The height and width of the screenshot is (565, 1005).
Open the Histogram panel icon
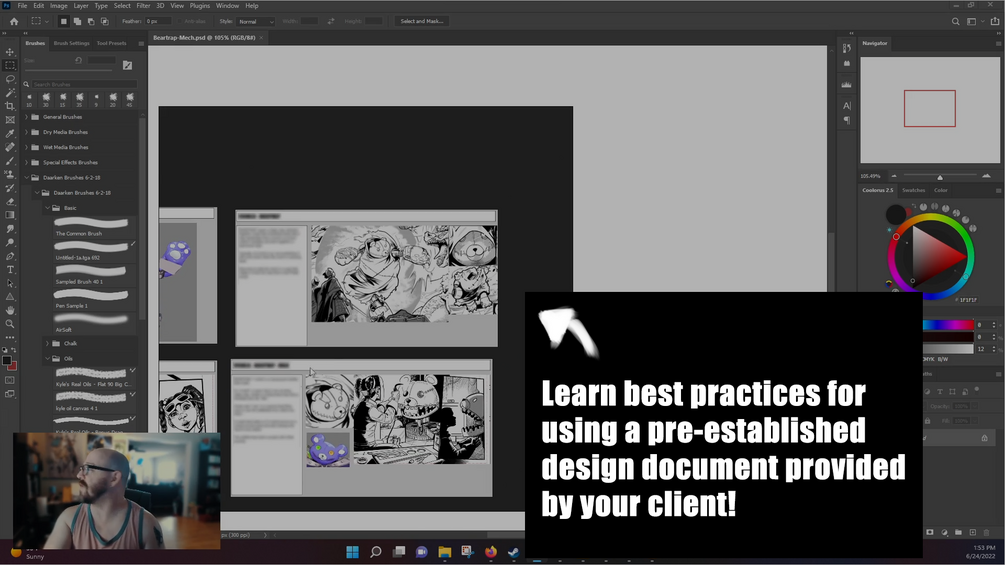(x=847, y=84)
